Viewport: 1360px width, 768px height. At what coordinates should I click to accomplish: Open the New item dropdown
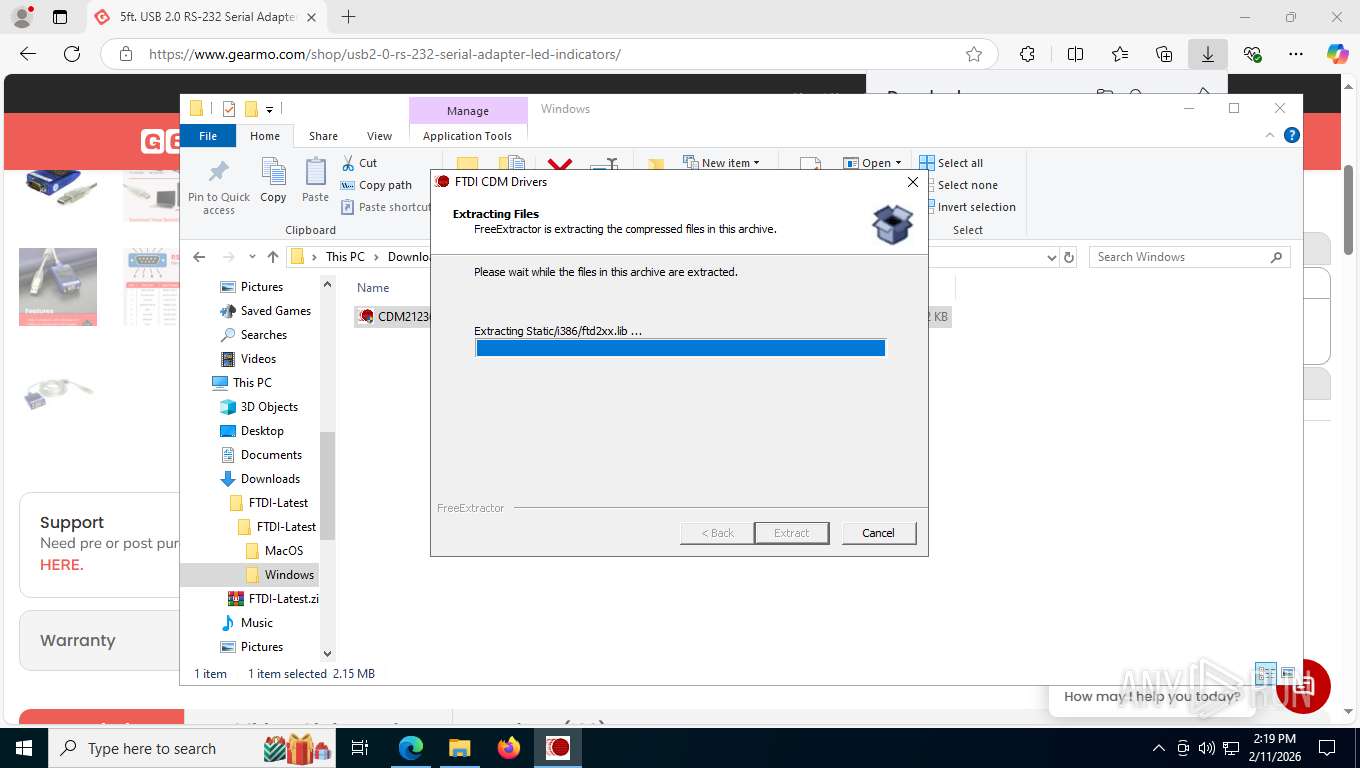(x=721, y=162)
